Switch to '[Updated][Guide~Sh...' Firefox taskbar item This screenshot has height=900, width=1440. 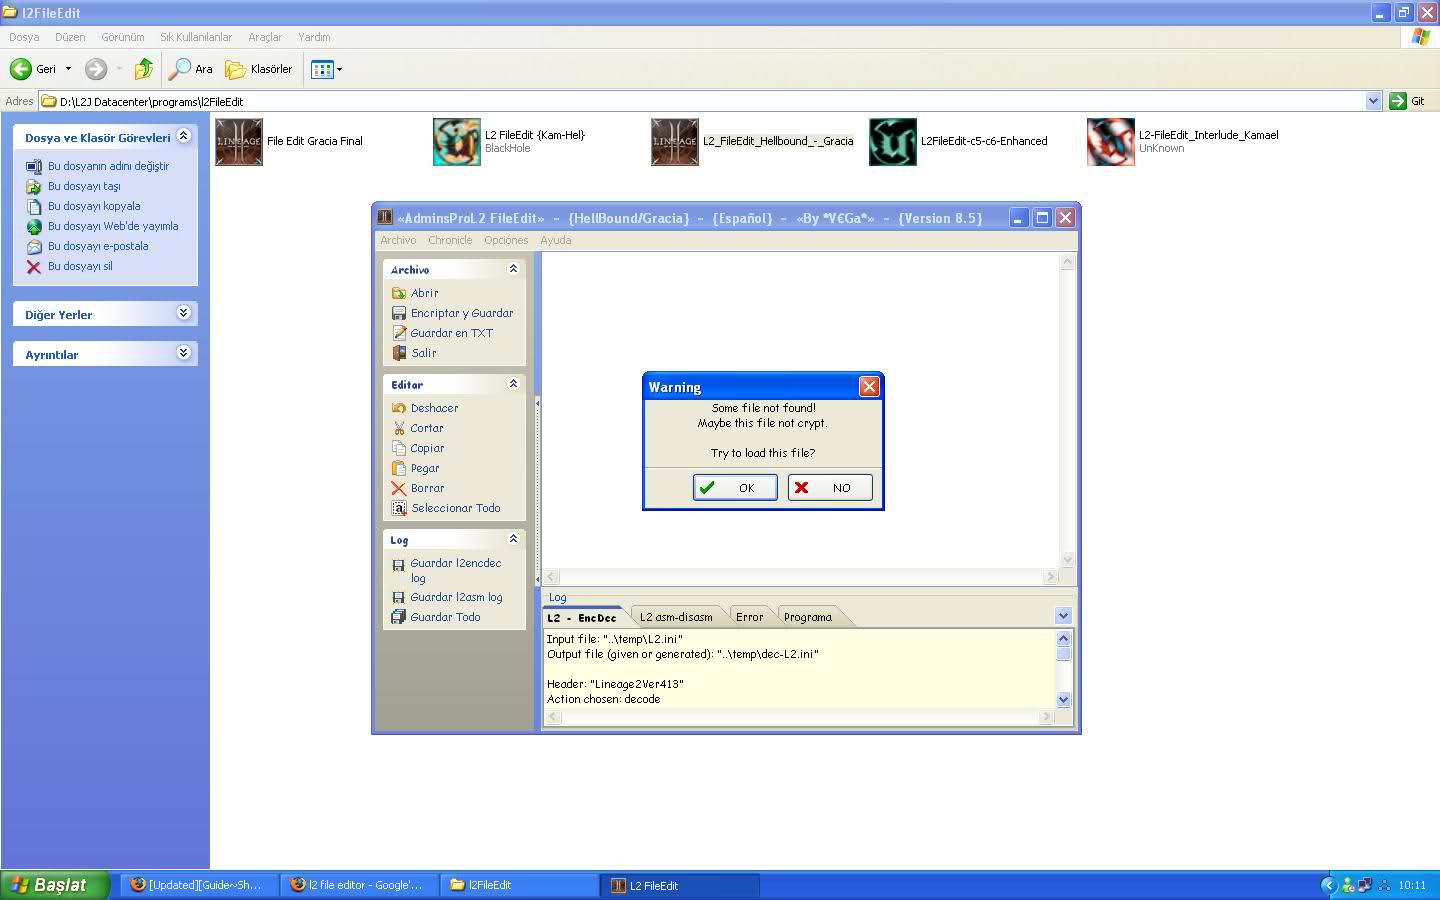click(200, 885)
